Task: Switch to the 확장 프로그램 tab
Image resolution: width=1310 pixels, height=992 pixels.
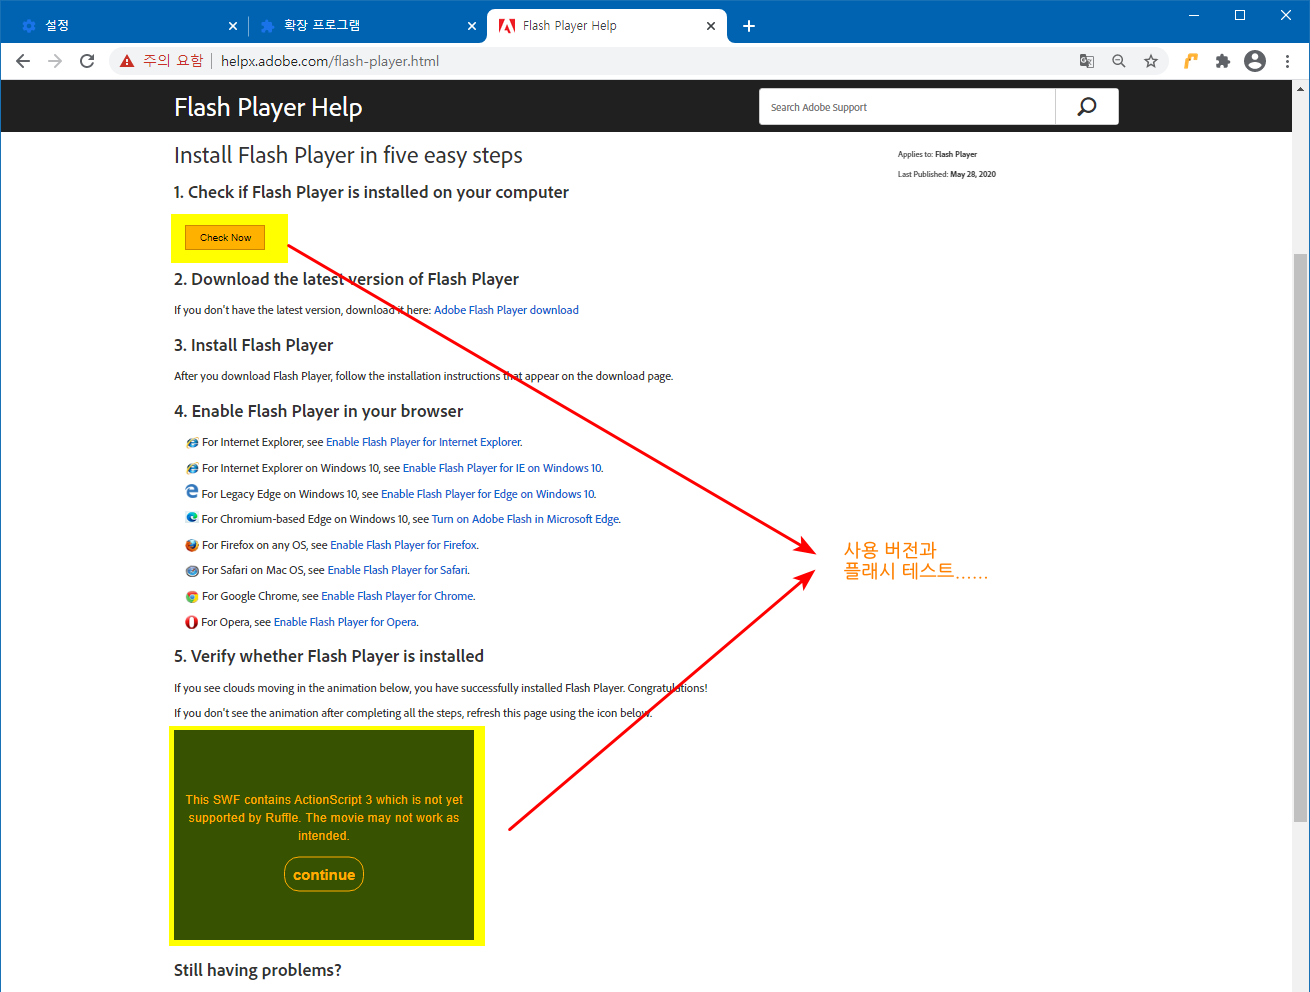Action: pos(366,26)
